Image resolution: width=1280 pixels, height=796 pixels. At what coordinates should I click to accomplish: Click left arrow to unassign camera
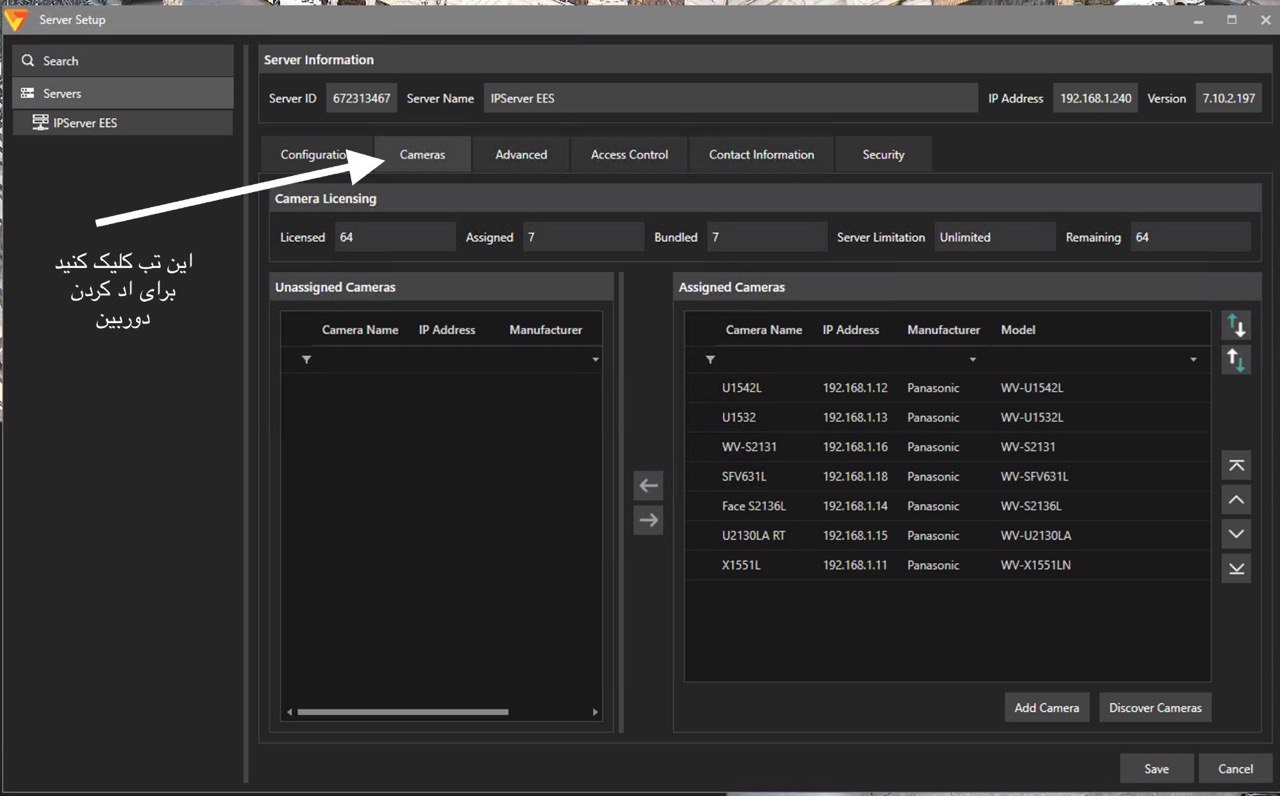649,486
